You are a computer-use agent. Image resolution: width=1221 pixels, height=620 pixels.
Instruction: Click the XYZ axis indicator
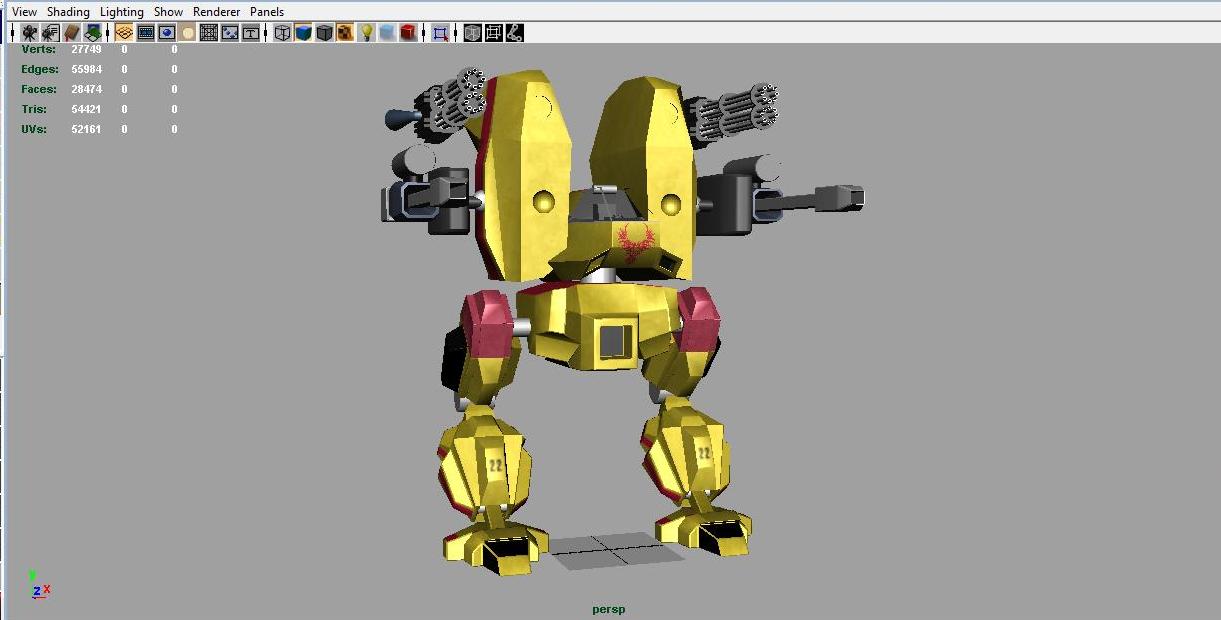click(x=39, y=585)
